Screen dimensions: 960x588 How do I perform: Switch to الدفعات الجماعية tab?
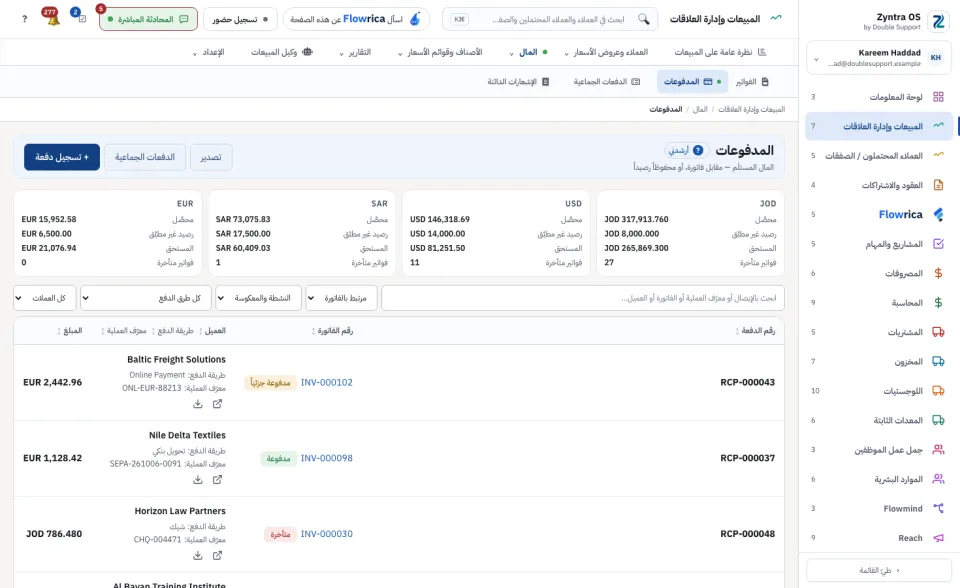pyautogui.click(x=607, y=81)
